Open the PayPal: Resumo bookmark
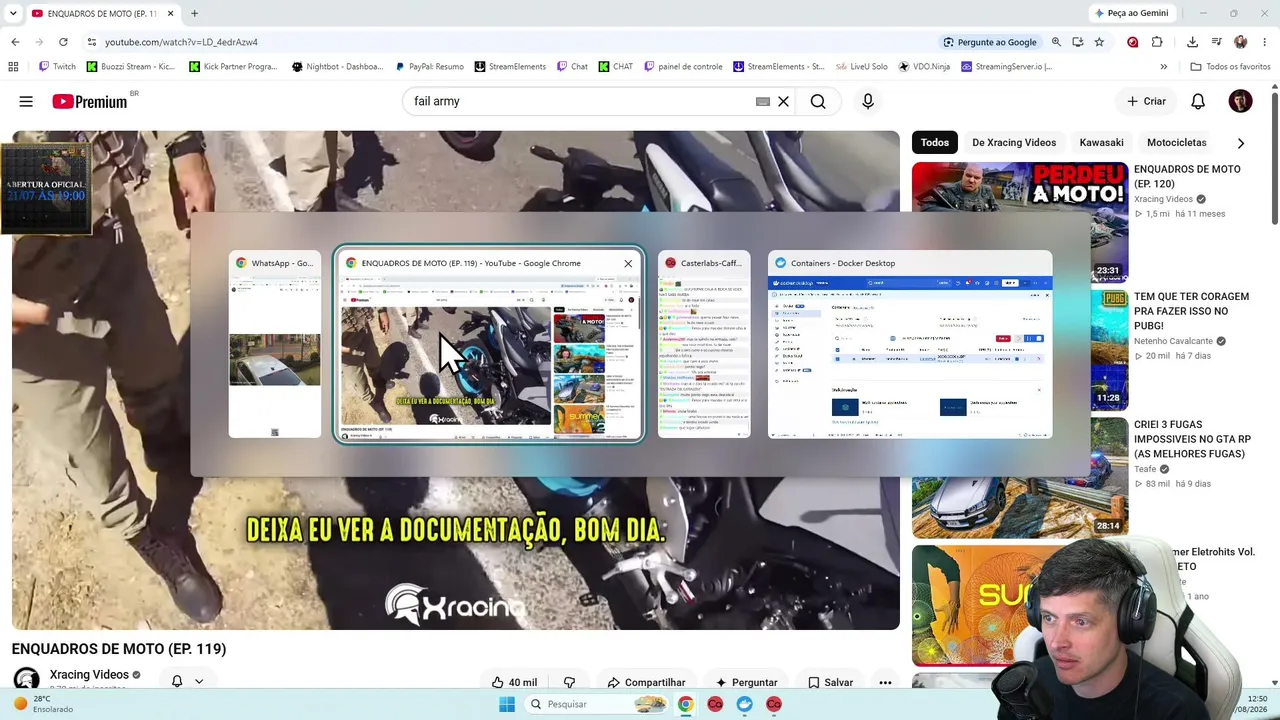This screenshot has height=720, width=1280. [x=429, y=67]
